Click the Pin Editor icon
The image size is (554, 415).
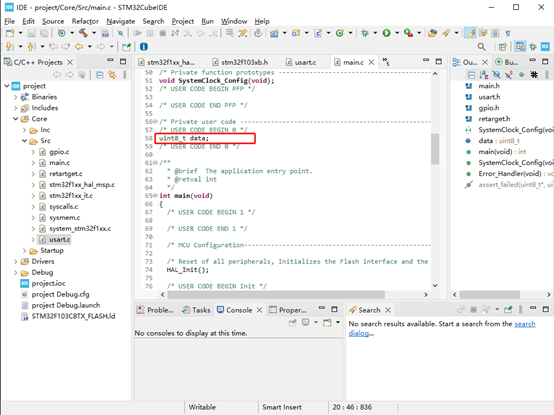tap(126, 47)
